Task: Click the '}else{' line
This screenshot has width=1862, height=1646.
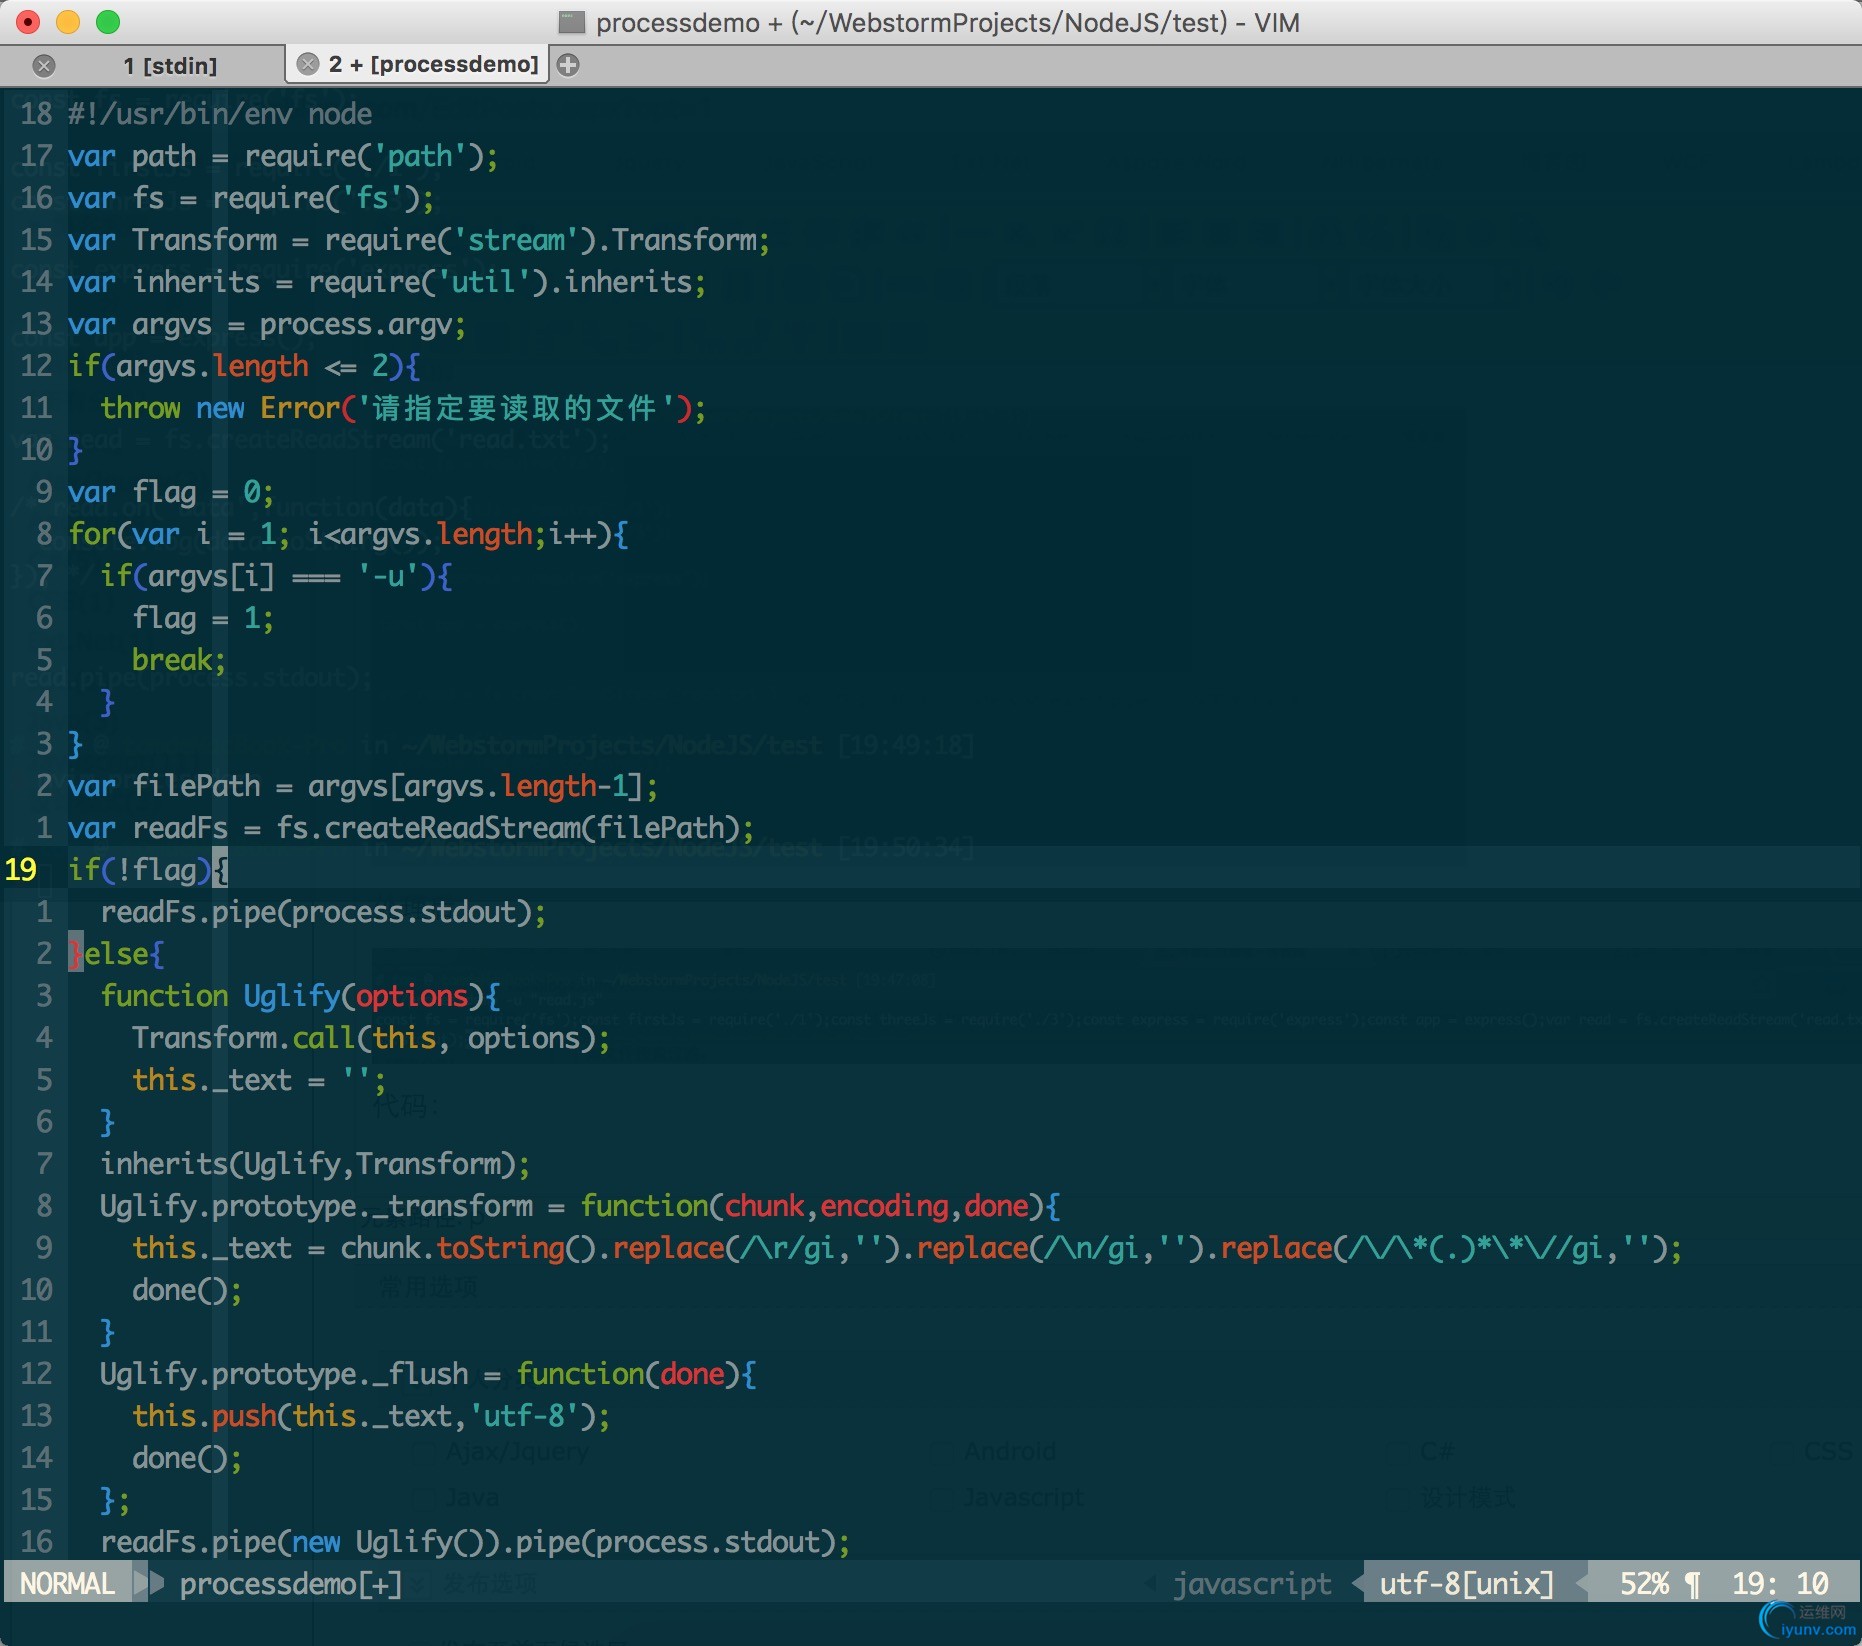Action: point(116,954)
